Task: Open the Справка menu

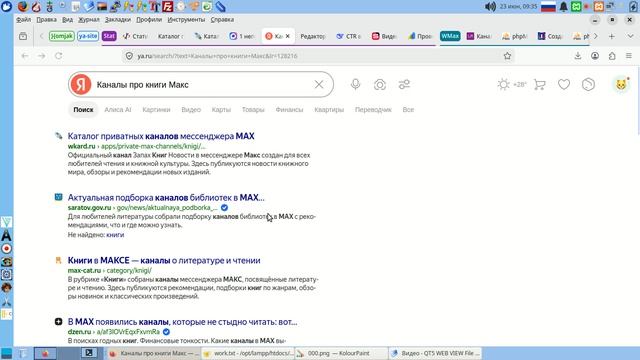Action: [x=222, y=20]
